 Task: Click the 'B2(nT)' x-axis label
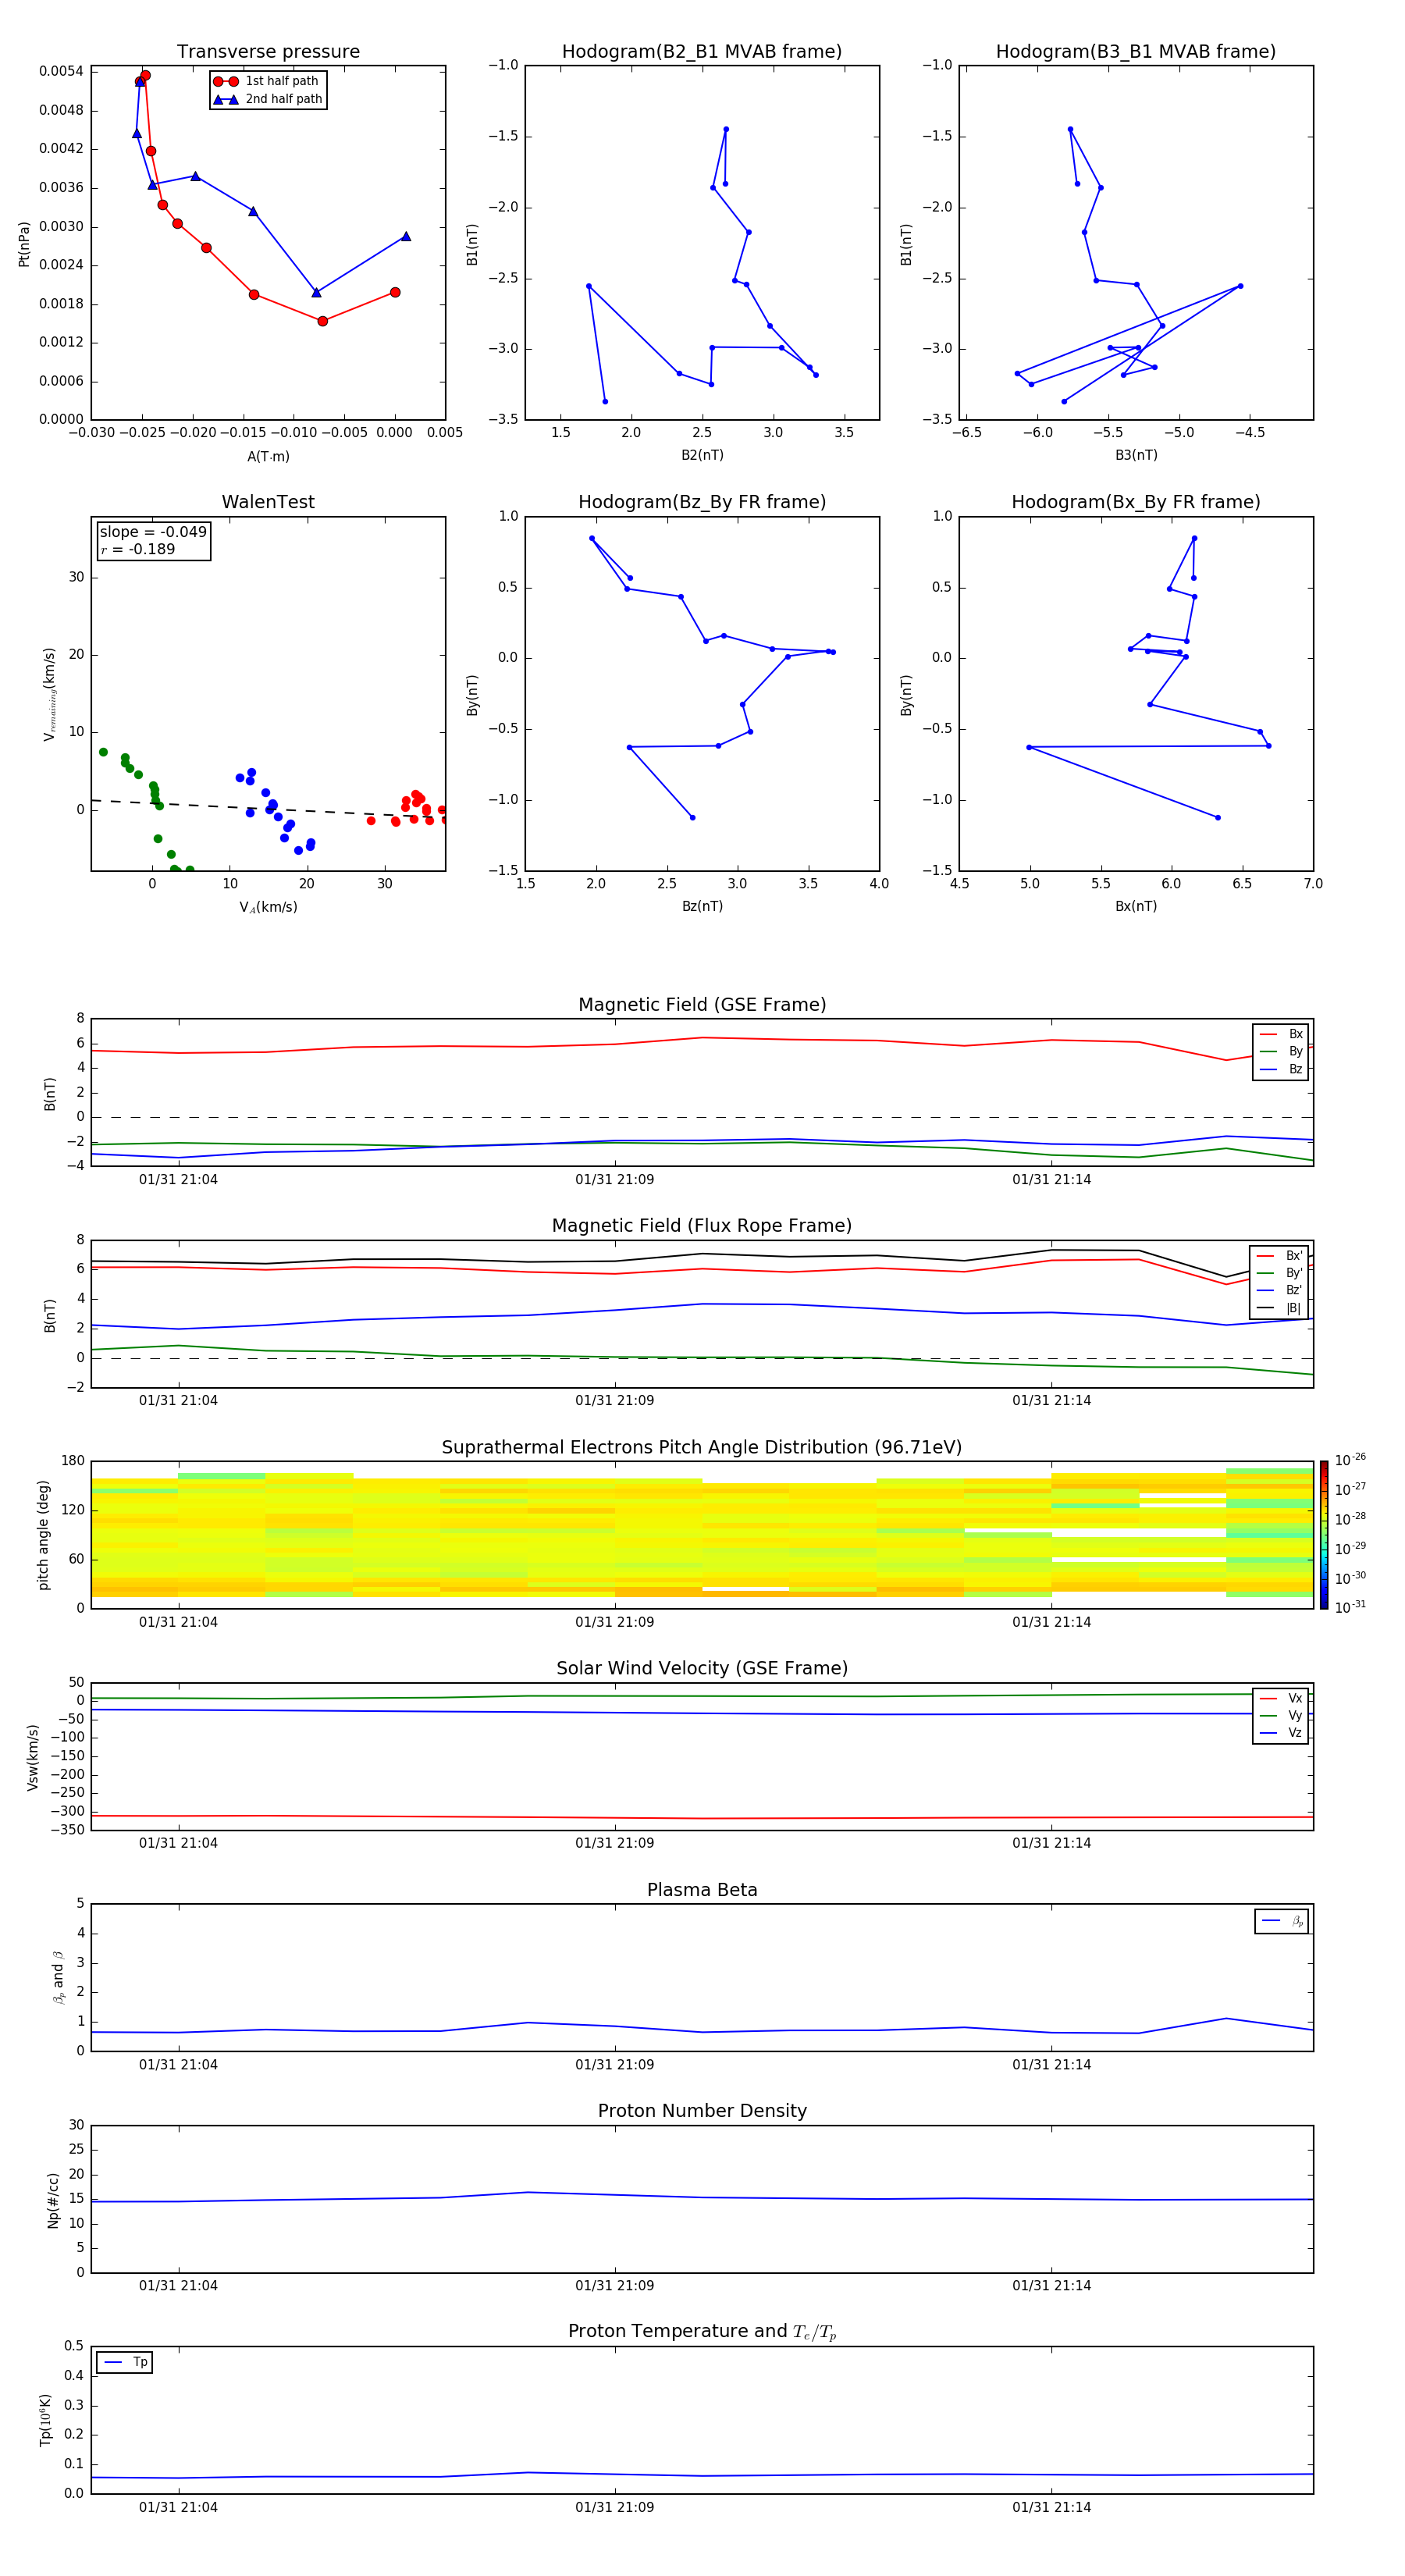(702, 455)
